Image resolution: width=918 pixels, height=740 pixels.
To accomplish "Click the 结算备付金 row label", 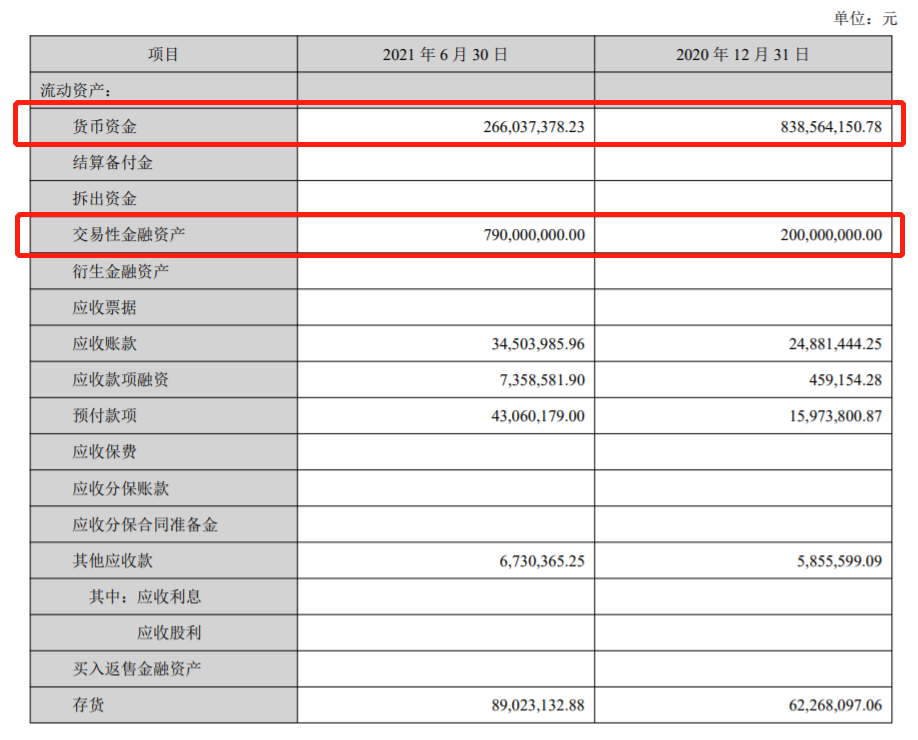I will [x=112, y=162].
